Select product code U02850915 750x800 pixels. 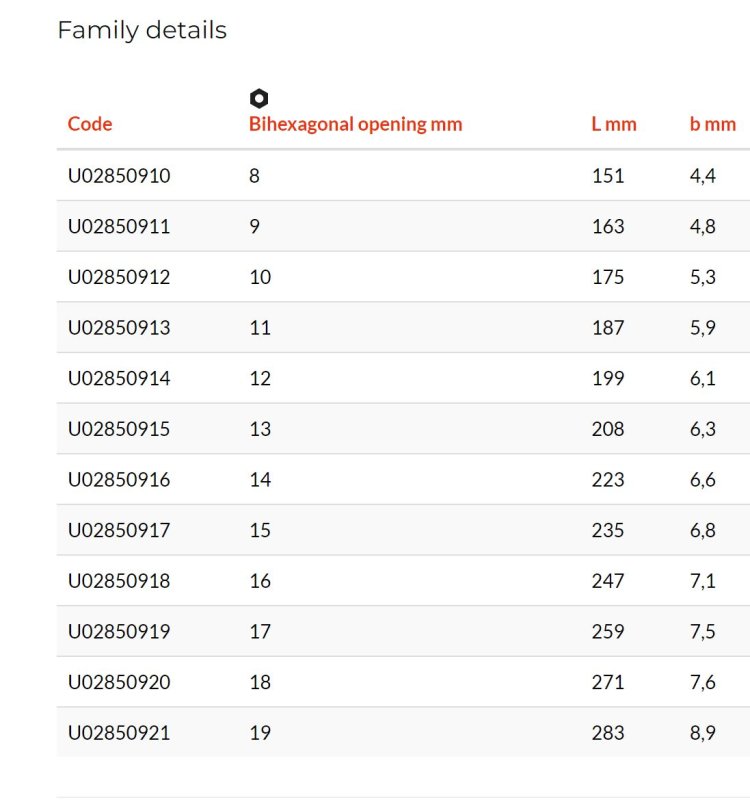(119, 429)
